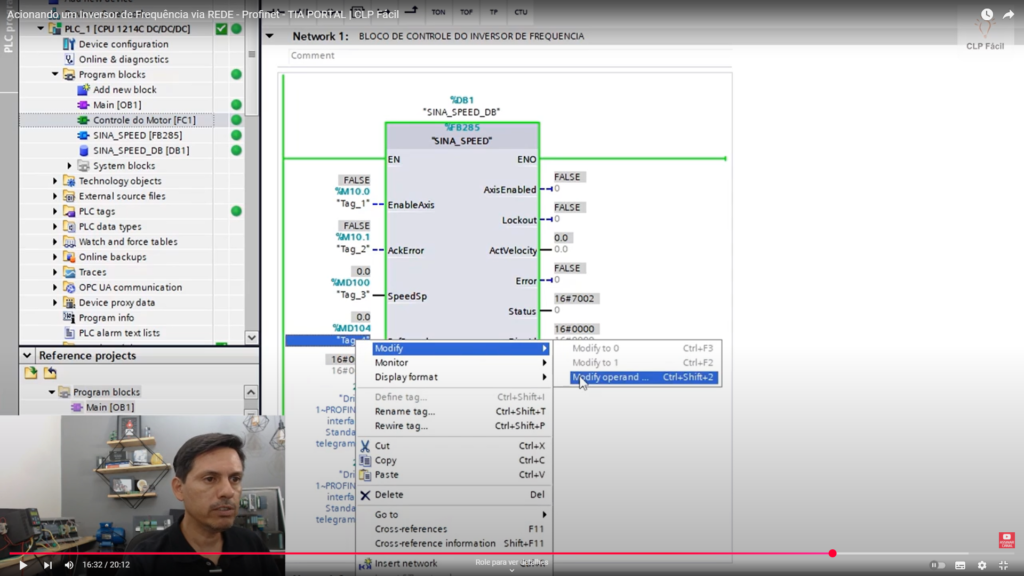Click the Share arrow icon
This screenshot has width=1024, height=576.
tap(1009, 14)
